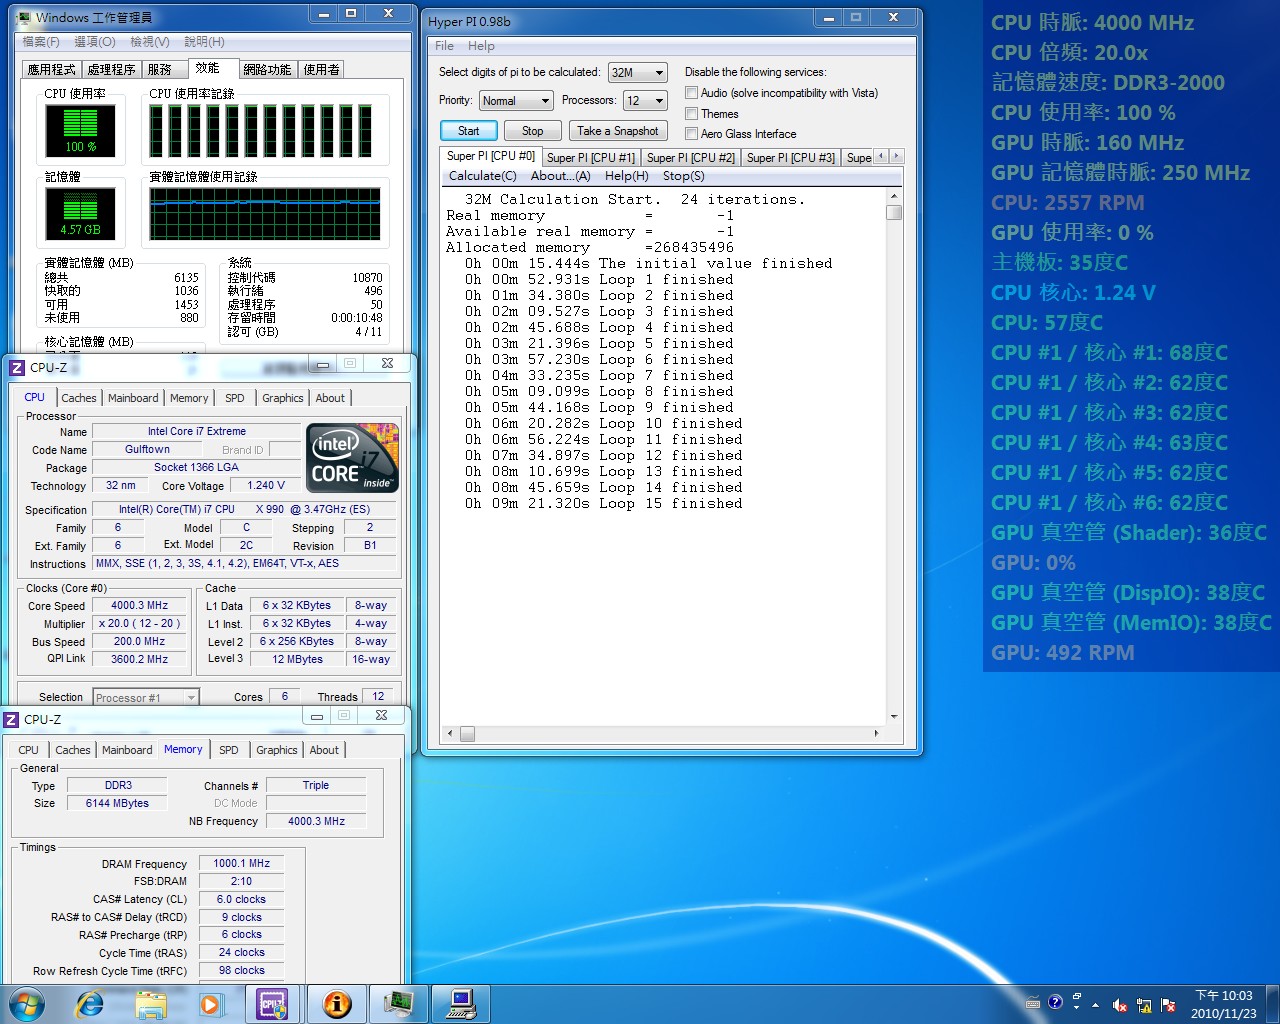
Task: Open the pi digits 32M dropdown
Action: point(637,73)
